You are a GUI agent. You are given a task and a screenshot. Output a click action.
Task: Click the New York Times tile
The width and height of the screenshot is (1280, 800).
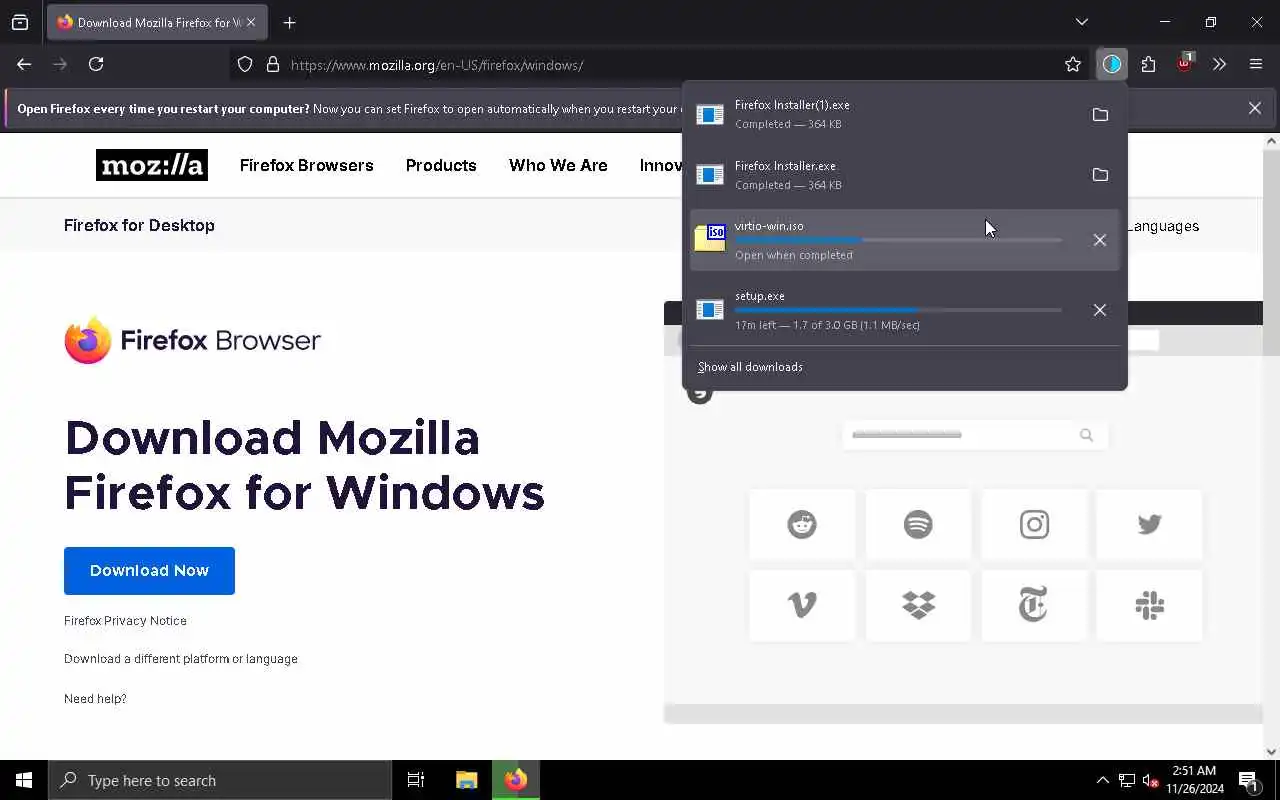(x=1034, y=605)
